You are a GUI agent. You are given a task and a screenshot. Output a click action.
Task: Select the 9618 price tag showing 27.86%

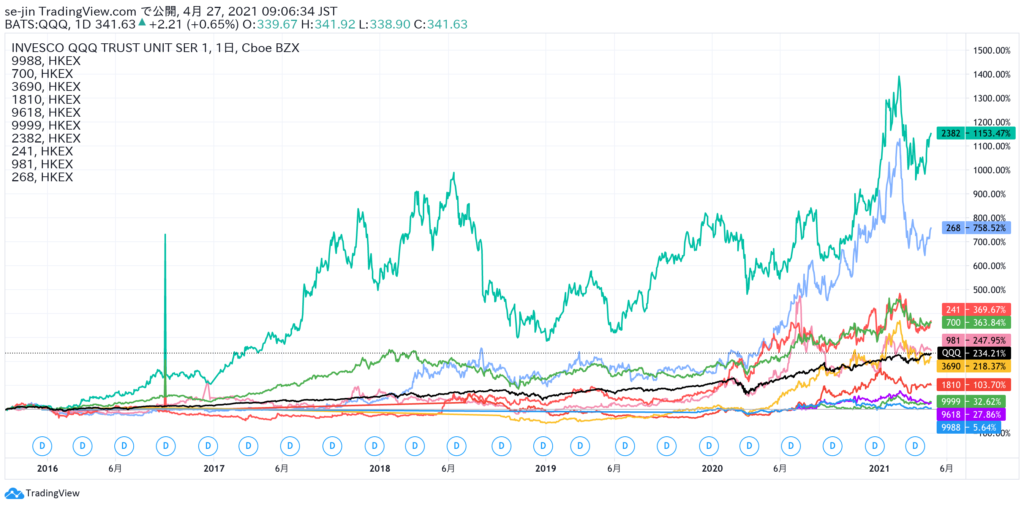click(973, 414)
